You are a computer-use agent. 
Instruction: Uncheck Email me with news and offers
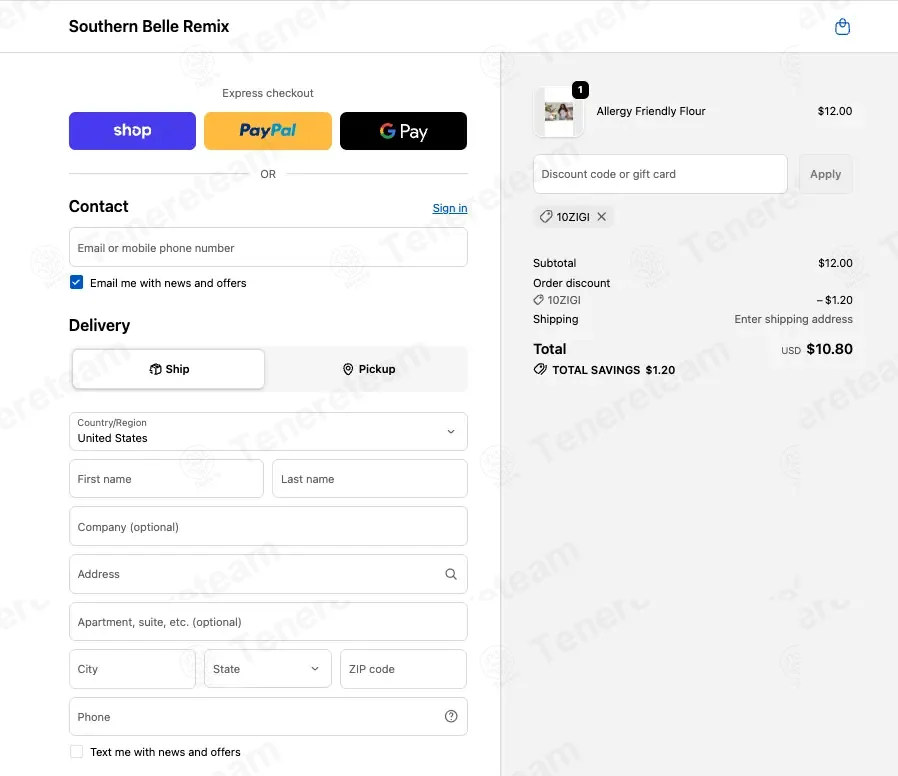[x=76, y=282]
